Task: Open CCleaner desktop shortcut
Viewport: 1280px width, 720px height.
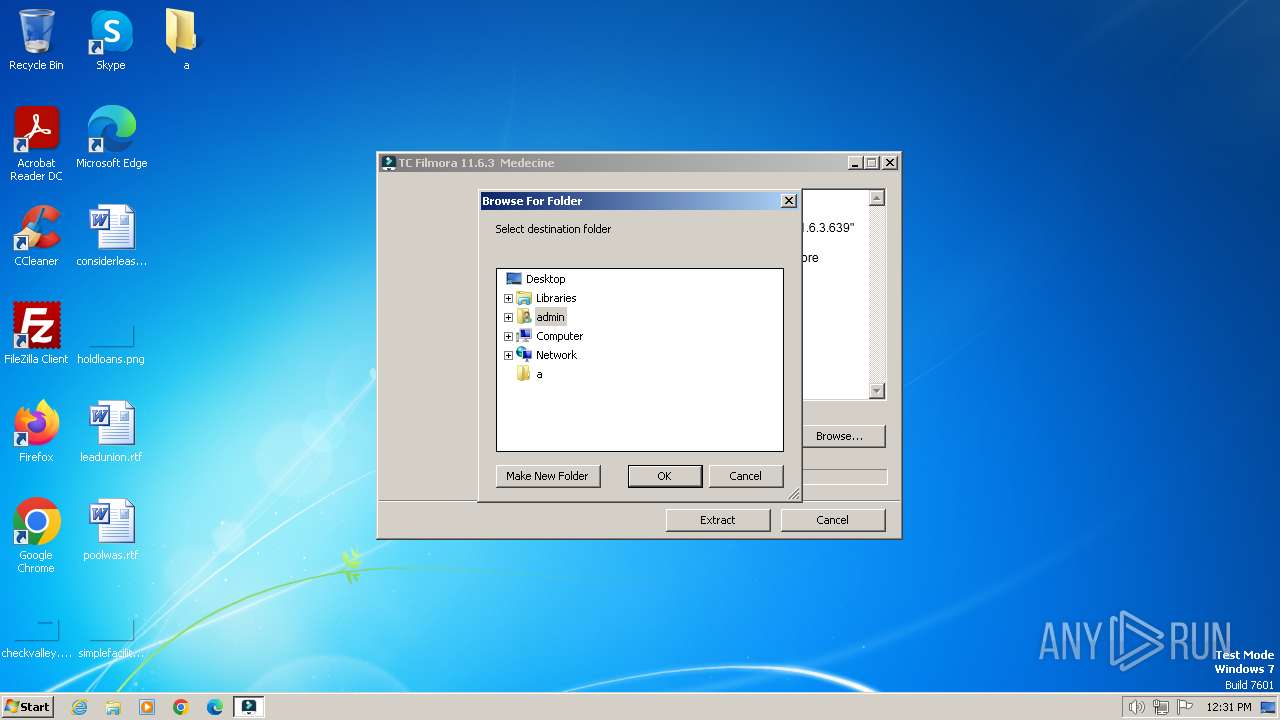Action: [x=36, y=236]
